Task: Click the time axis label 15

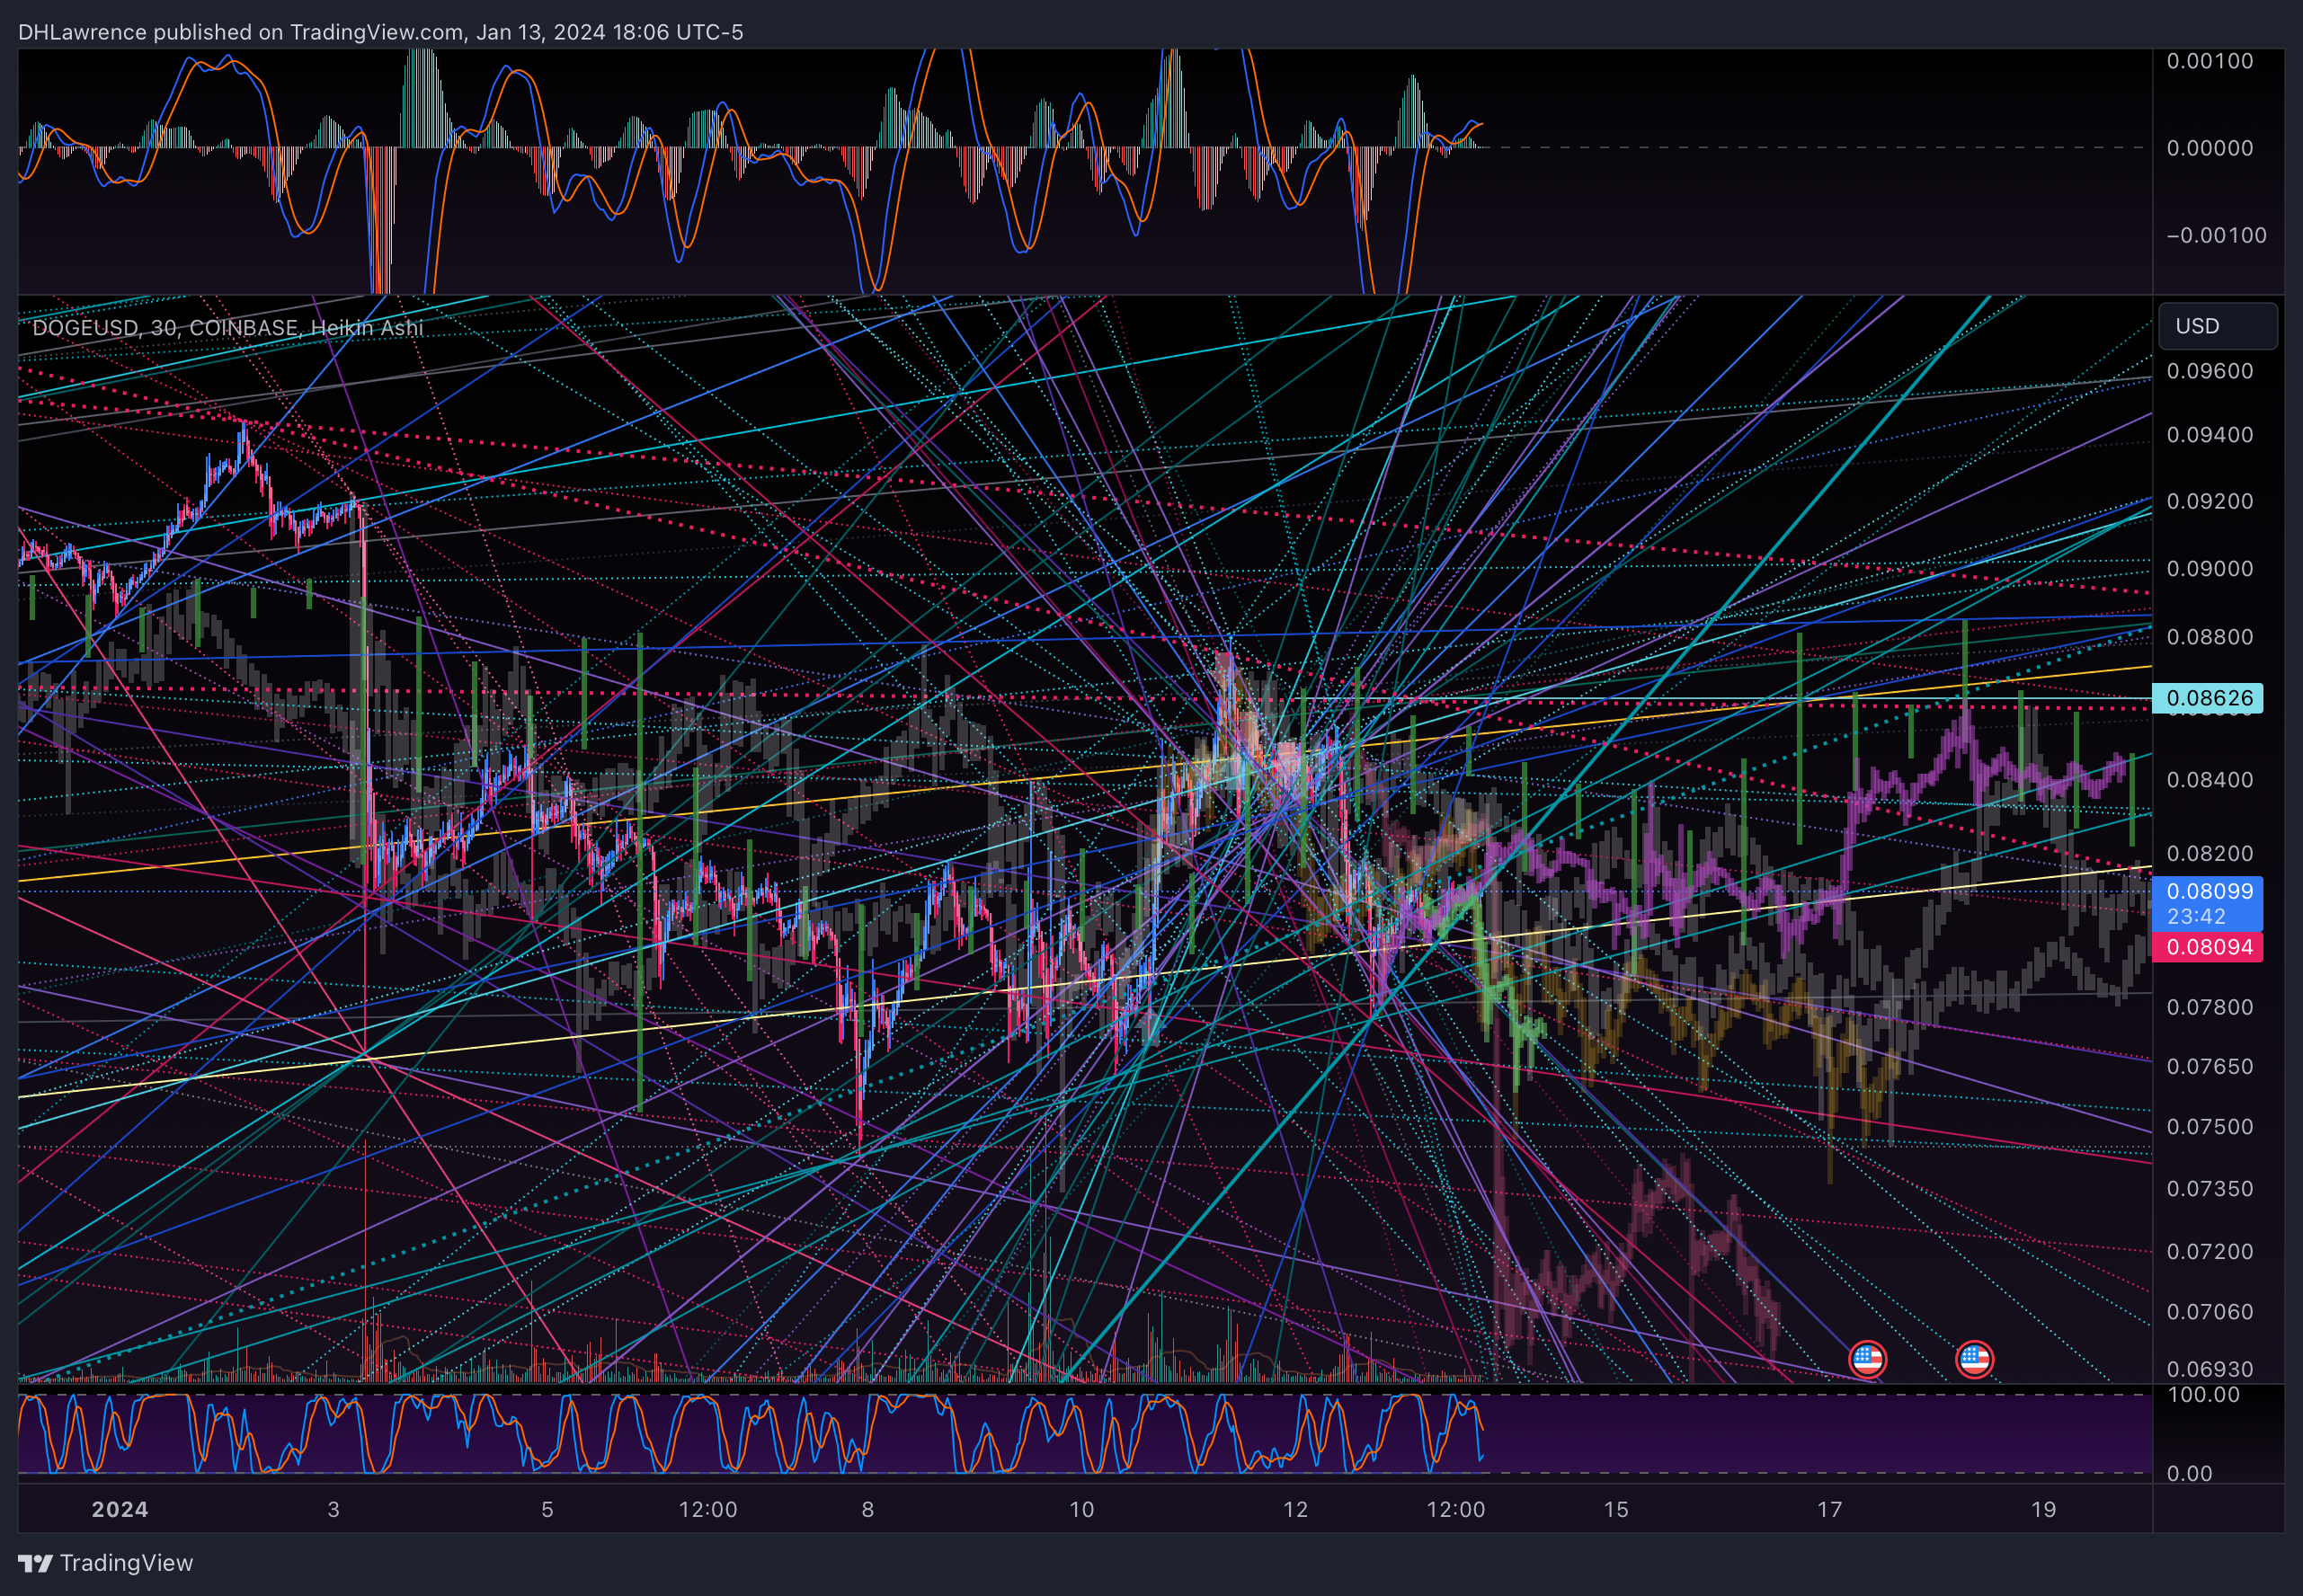Action: coord(1616,1509)
